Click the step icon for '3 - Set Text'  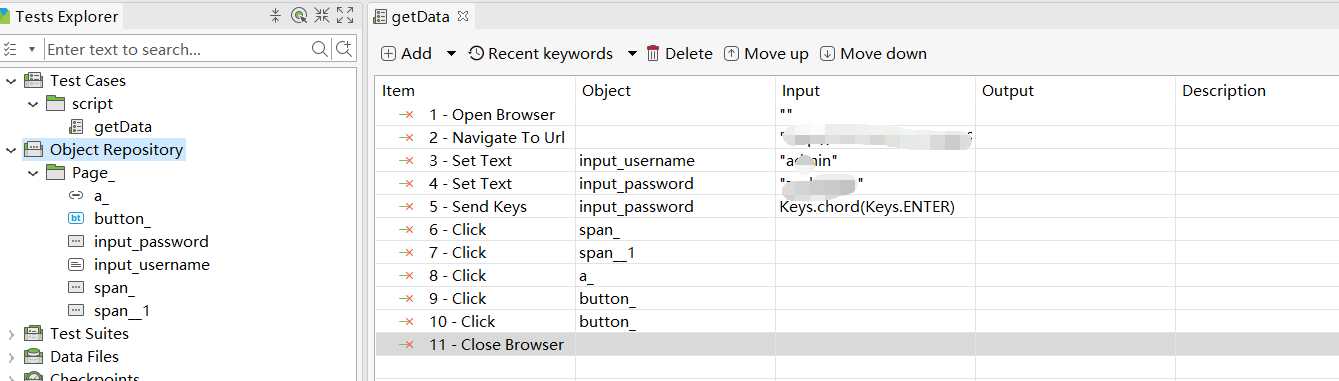click(407, 160)
